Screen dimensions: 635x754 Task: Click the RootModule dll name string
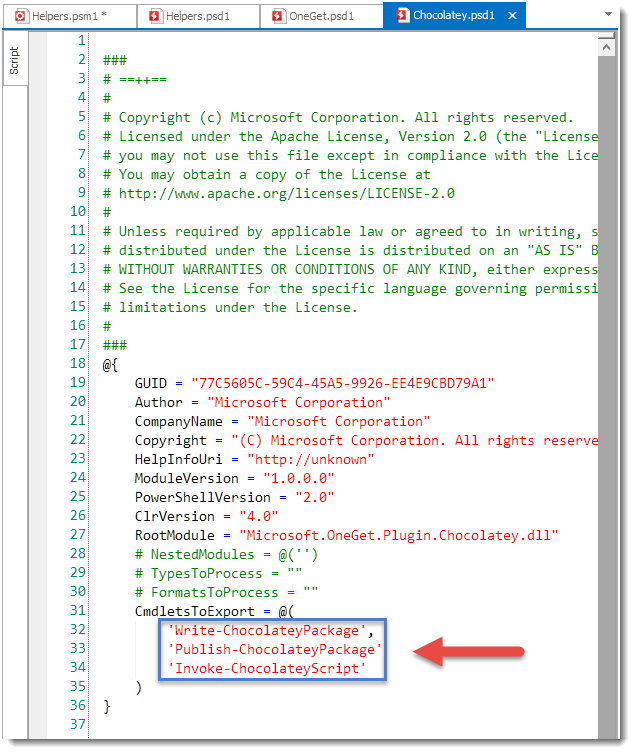coord(399,535)
